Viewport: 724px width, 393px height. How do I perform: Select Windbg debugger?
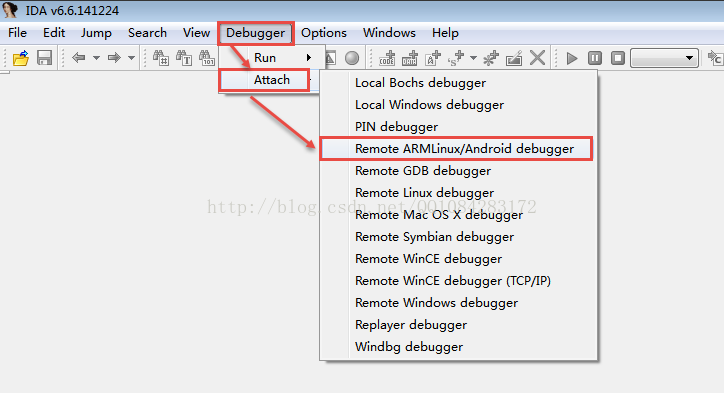tap(458, 347)
